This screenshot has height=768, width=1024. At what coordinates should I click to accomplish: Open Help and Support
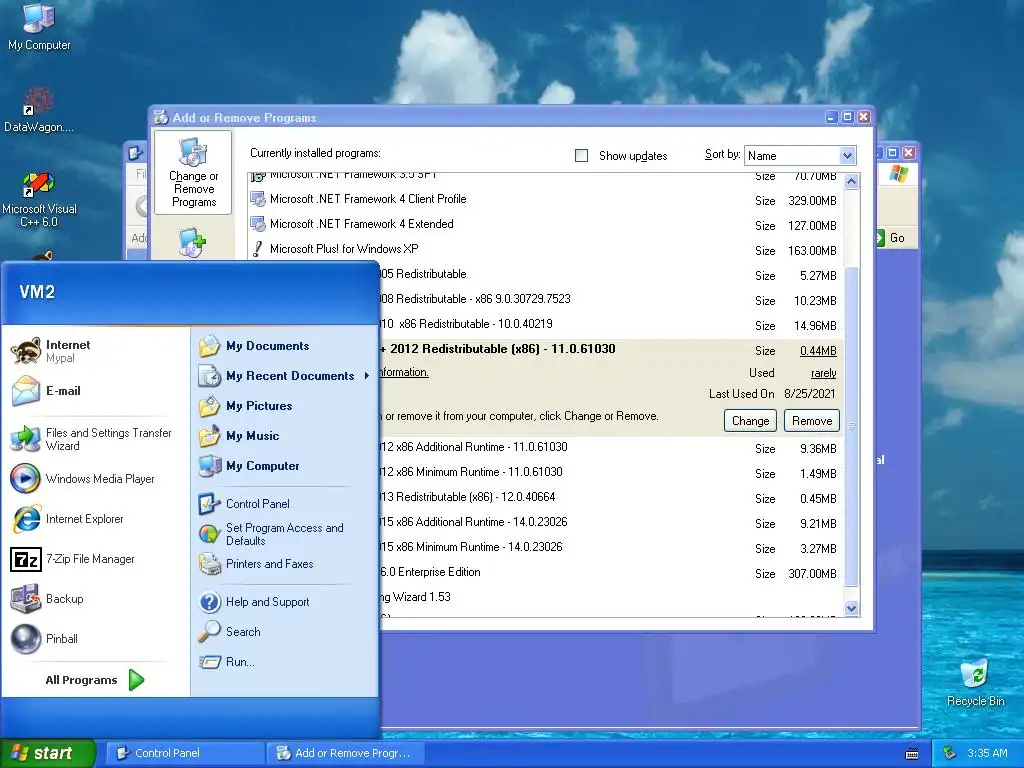tap(284, 602)
